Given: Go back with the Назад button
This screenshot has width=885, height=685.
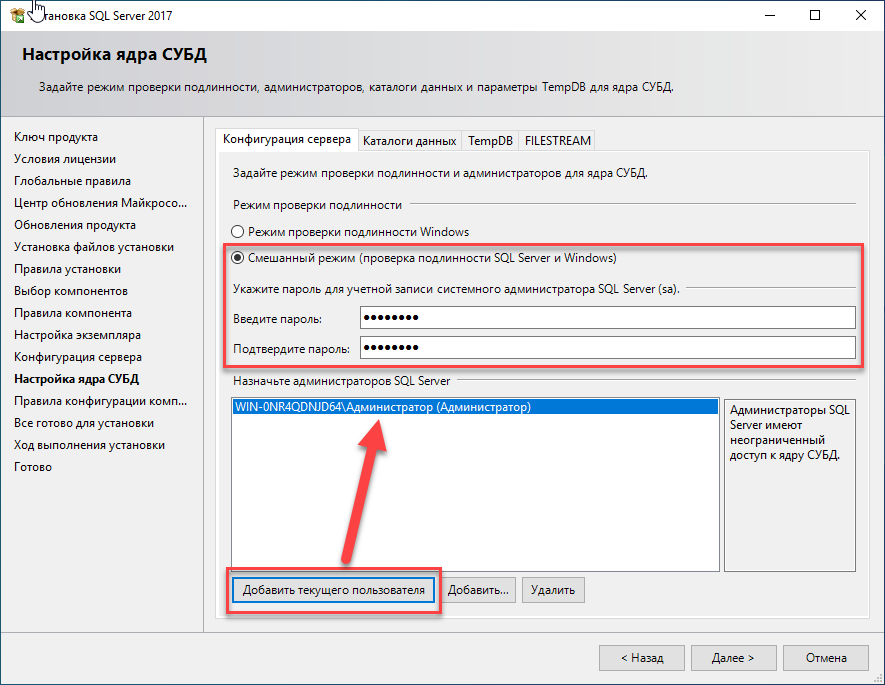Looking at the screenshot, I should click(x=641, y=659).
